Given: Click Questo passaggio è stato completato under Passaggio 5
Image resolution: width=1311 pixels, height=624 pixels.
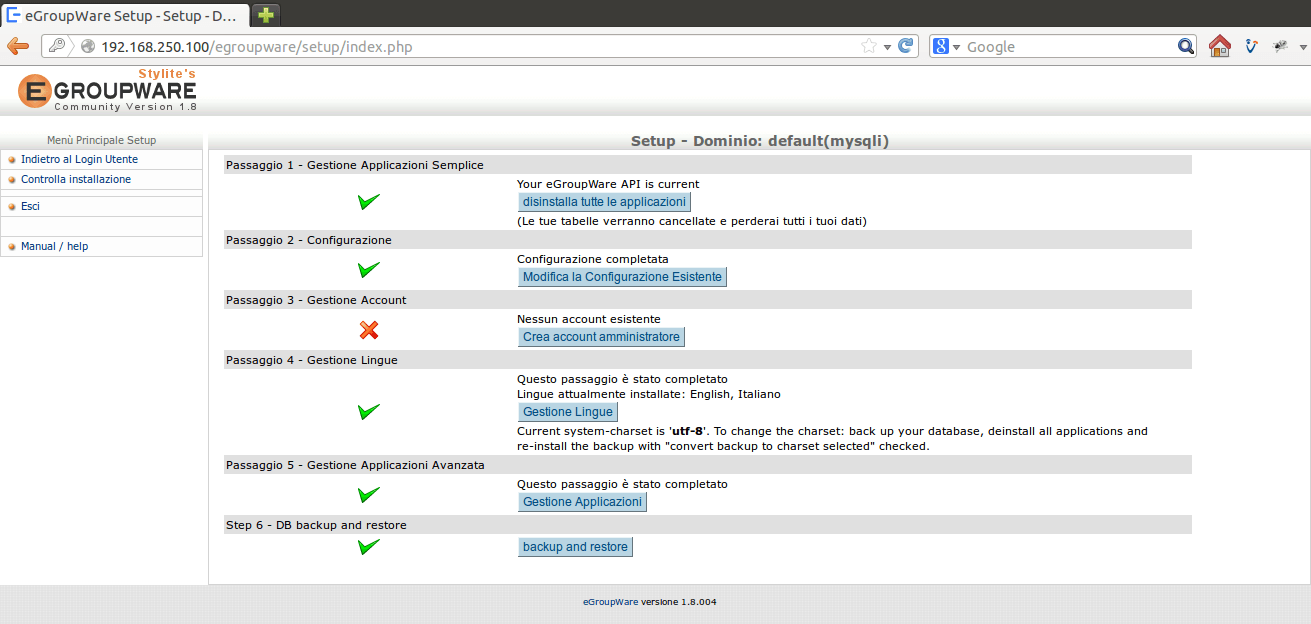Looking at the screenshot, I should tap(622, 484).
